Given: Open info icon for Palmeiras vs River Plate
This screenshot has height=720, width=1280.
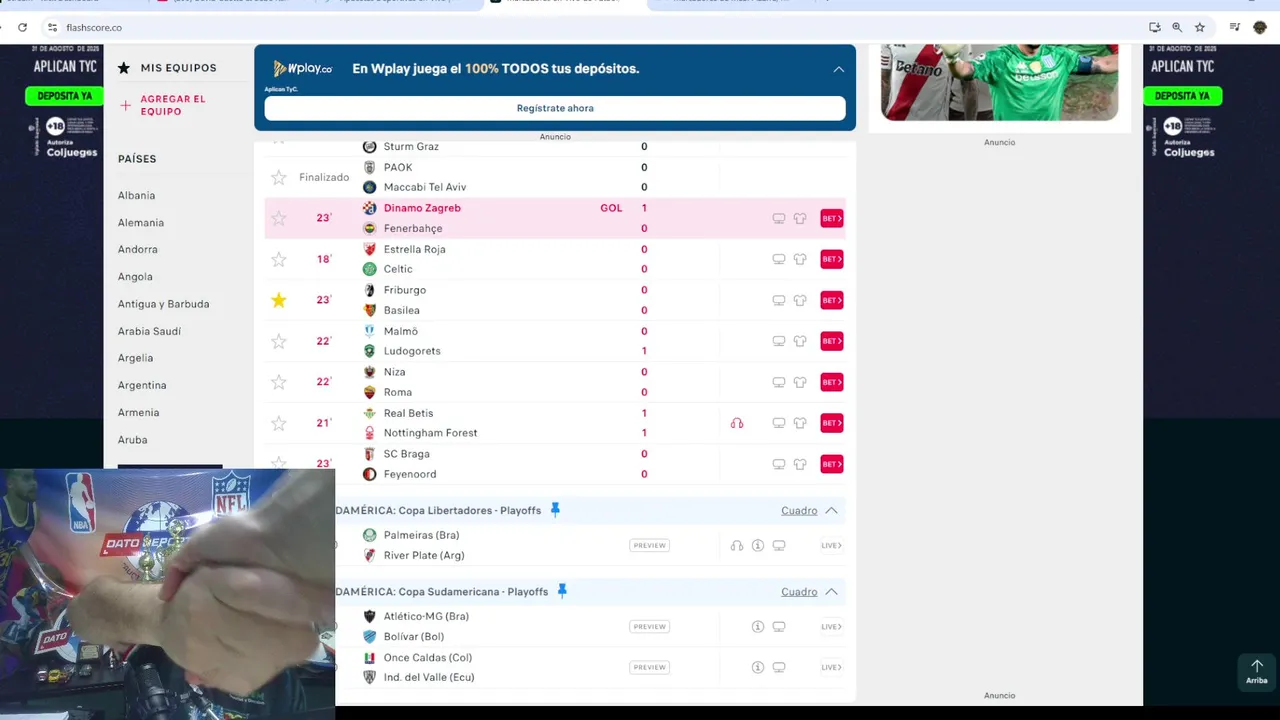Looking at the screenshot, I should (758, 546).
